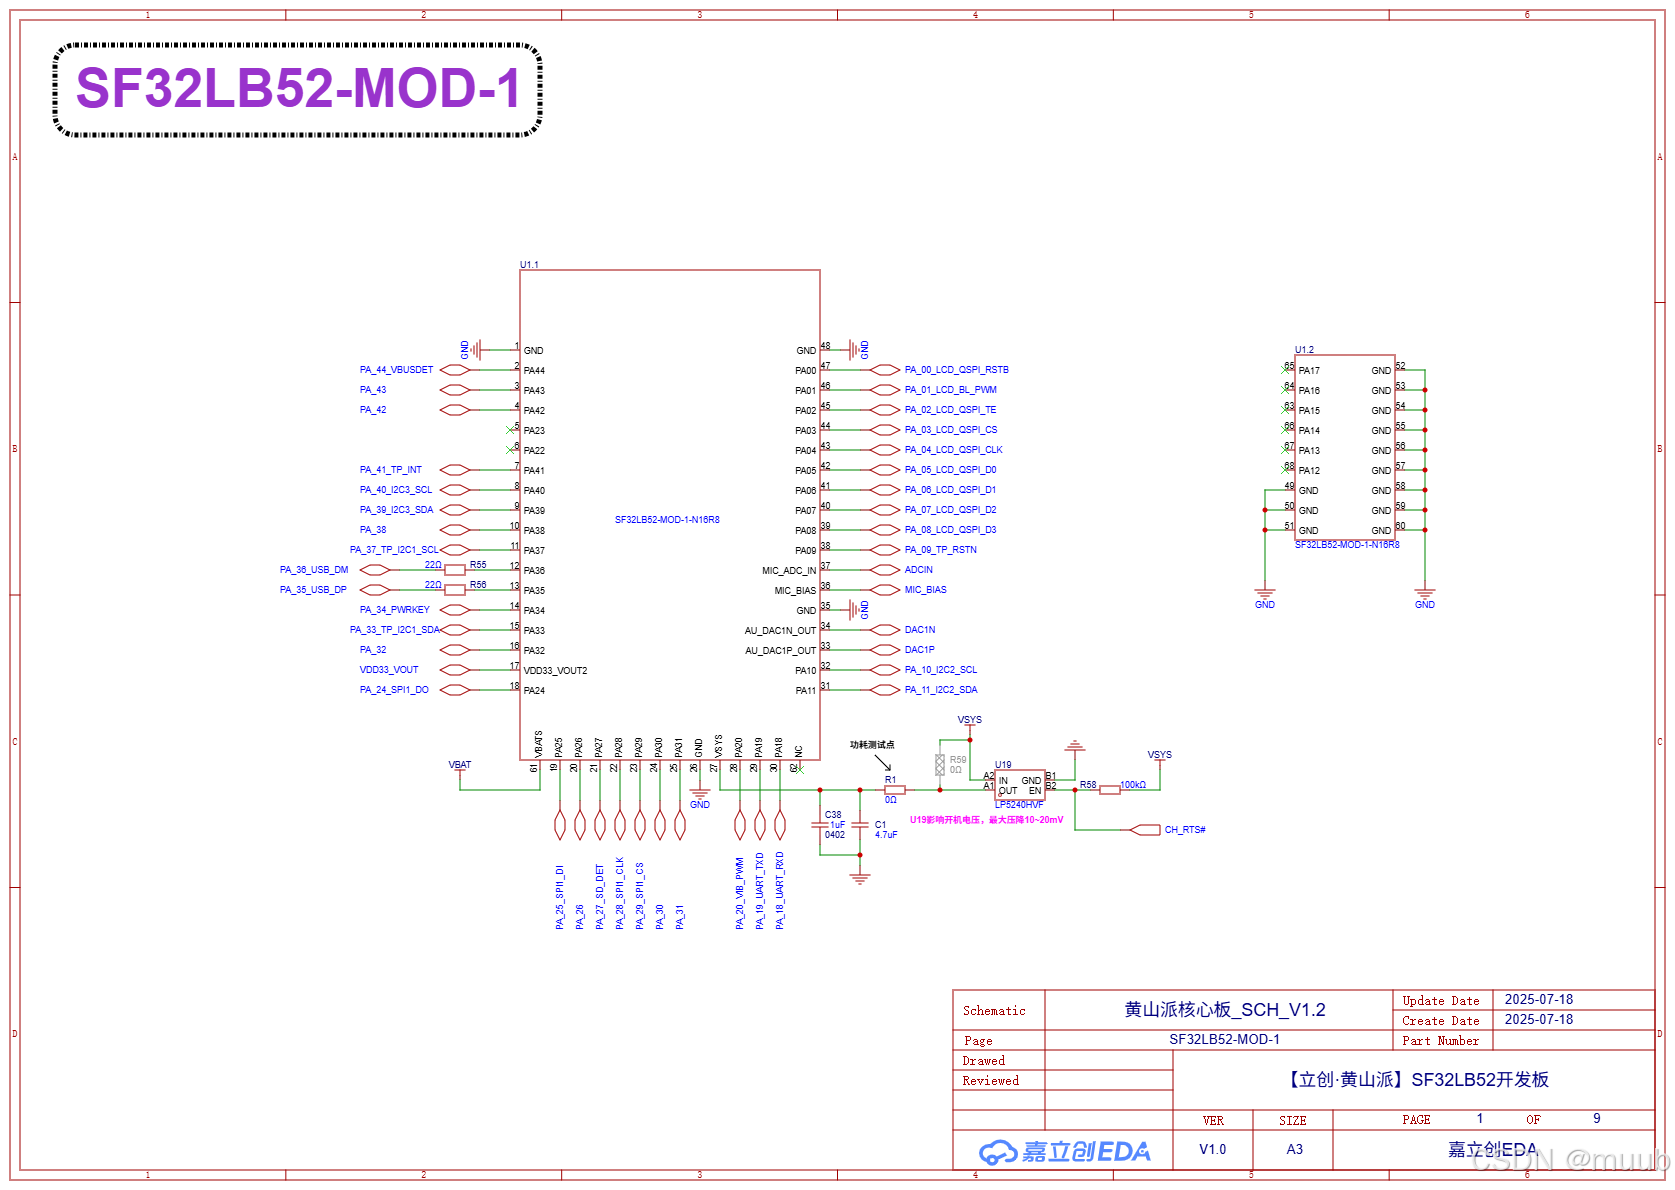The height and width of the screenshot is (1190, 1675).
Task: Select the PA_41_TP_INT net label
Action: coord(391,470)
